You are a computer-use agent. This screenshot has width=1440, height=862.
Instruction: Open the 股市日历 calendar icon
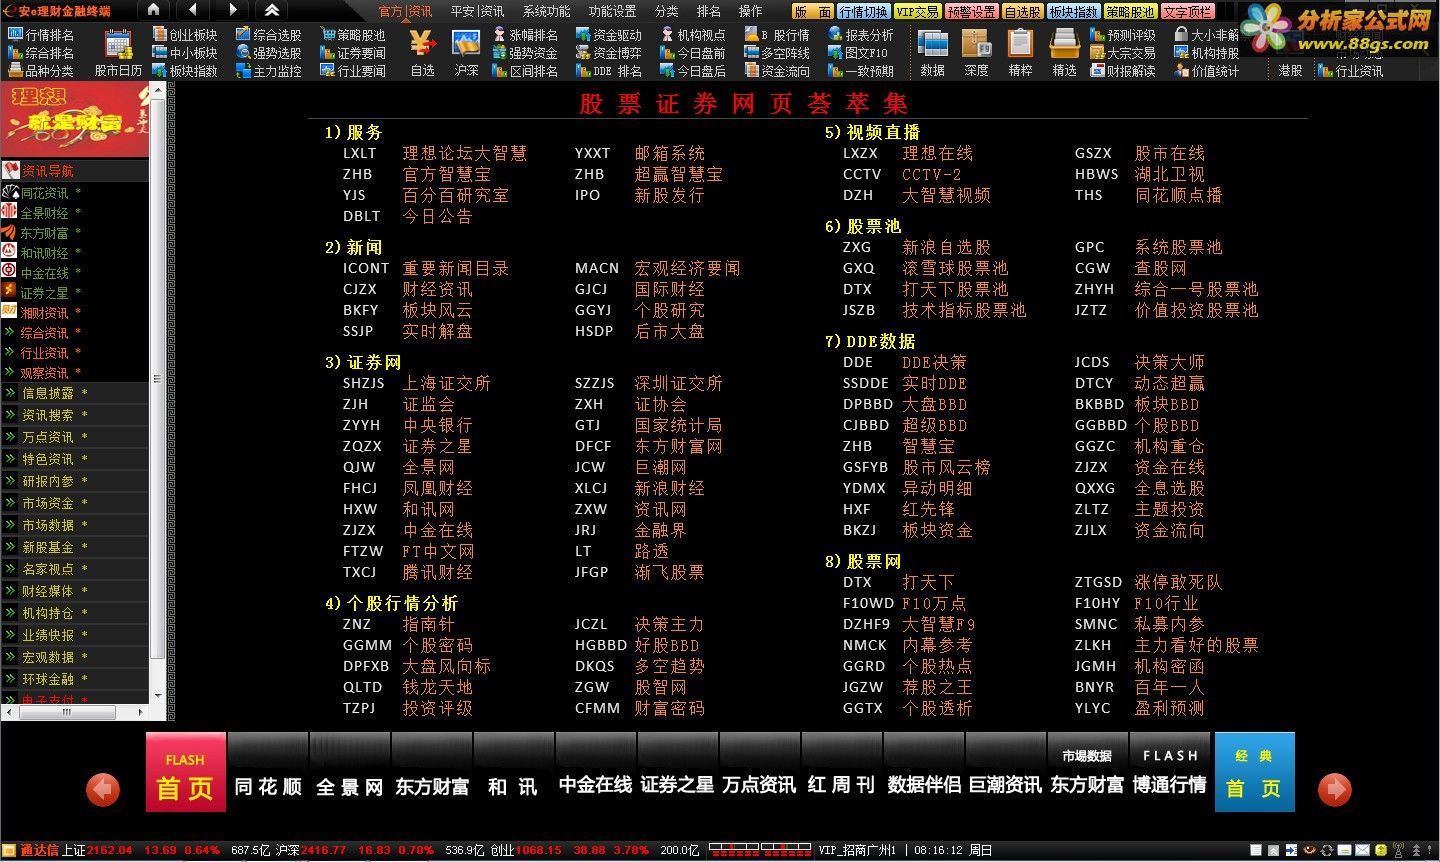(119, 54)
